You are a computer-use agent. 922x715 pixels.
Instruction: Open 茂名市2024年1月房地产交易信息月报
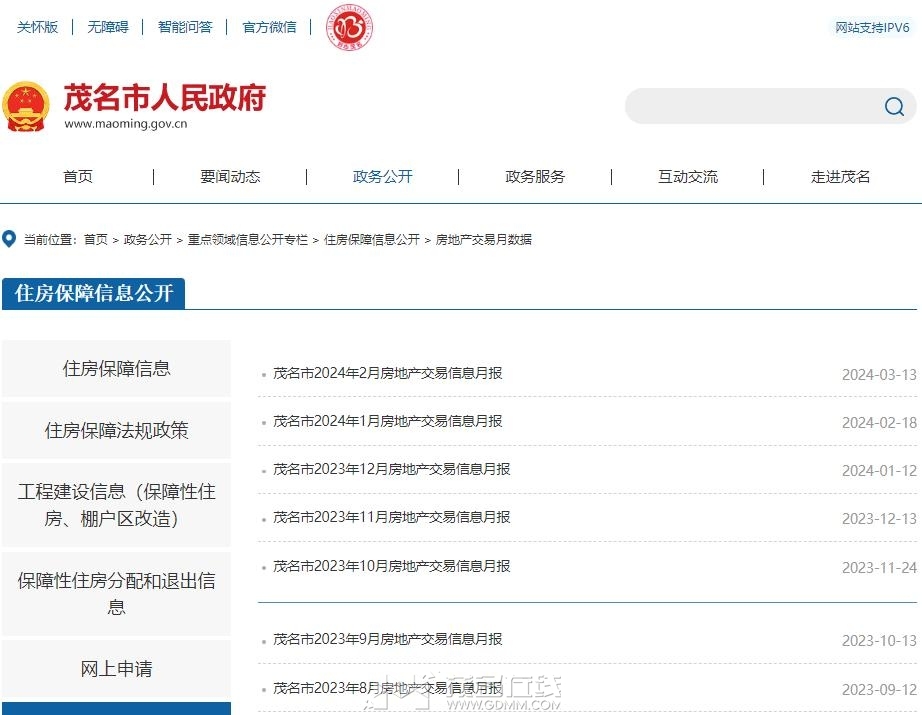[x=387, y=422]
